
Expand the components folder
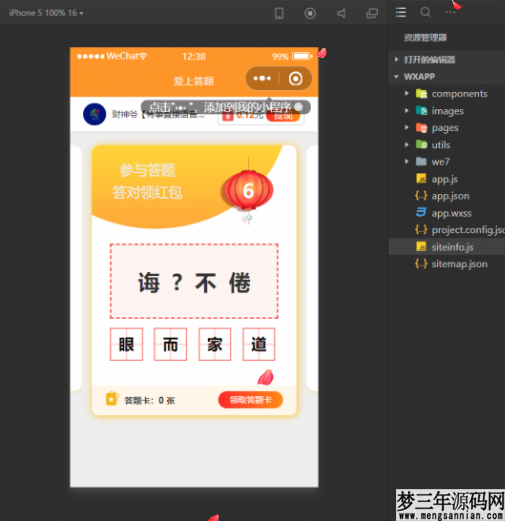406,94
